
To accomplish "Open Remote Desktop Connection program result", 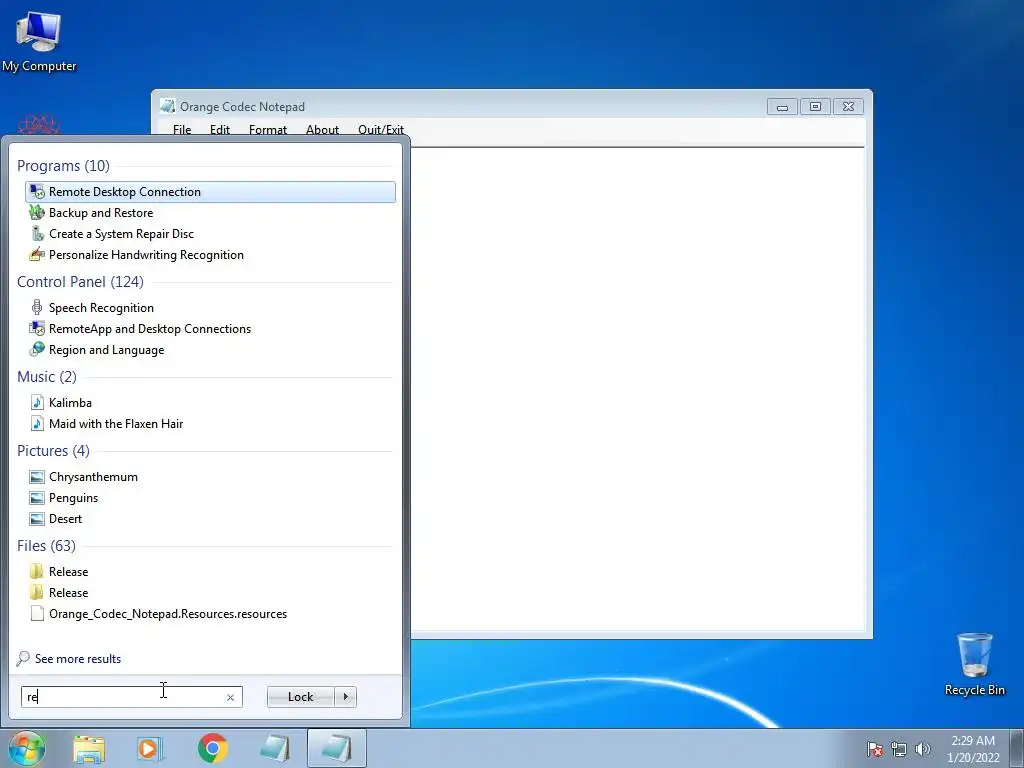I will point(210,191).
